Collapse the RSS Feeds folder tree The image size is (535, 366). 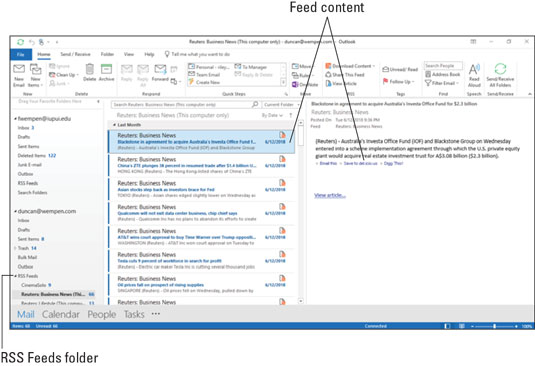[x=15, y=276]
